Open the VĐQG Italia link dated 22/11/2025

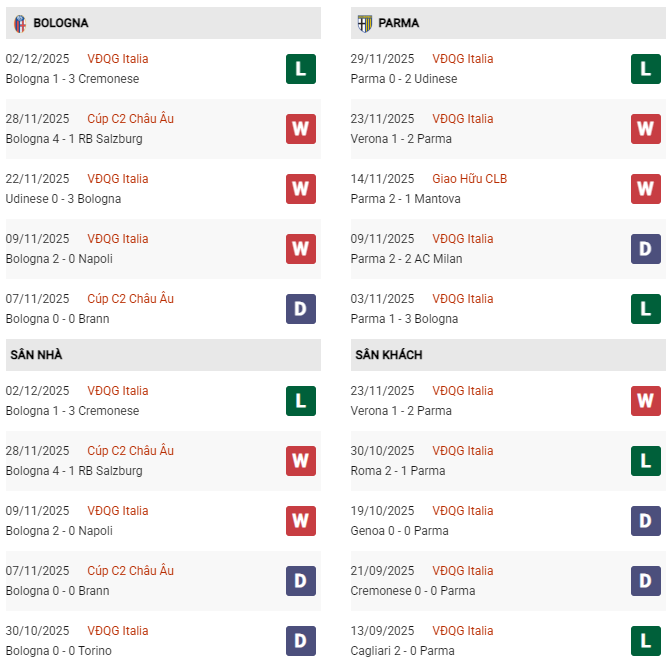click(x=117, y=179)
